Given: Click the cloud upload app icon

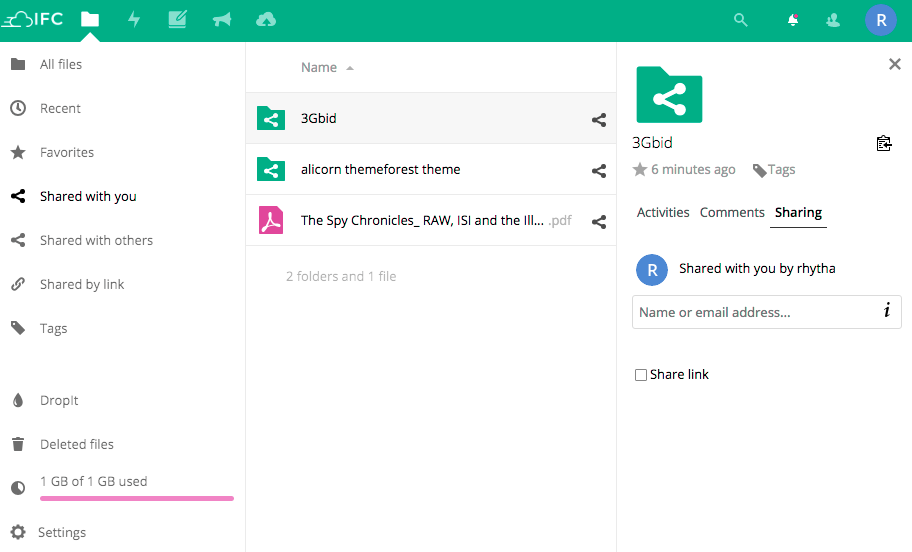Looking at the screenshot, I should (x=265, y=19).
